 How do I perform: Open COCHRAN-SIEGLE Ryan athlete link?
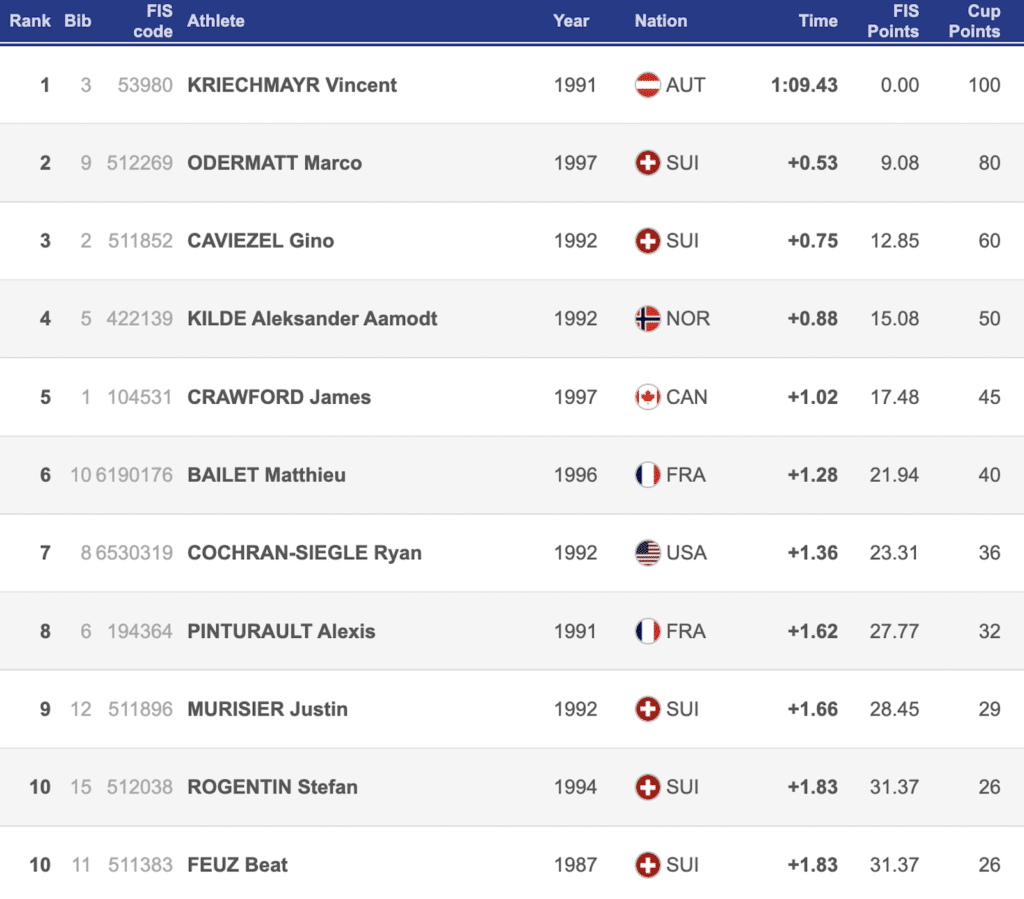304,553
